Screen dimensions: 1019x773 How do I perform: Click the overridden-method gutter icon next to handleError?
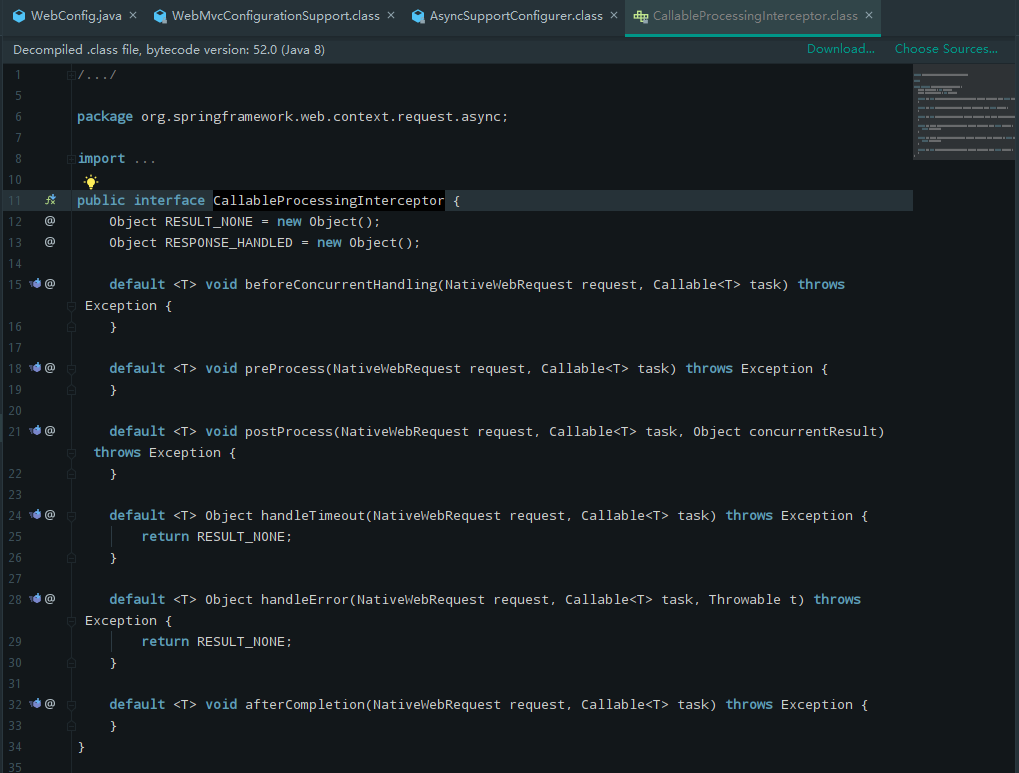38,599
